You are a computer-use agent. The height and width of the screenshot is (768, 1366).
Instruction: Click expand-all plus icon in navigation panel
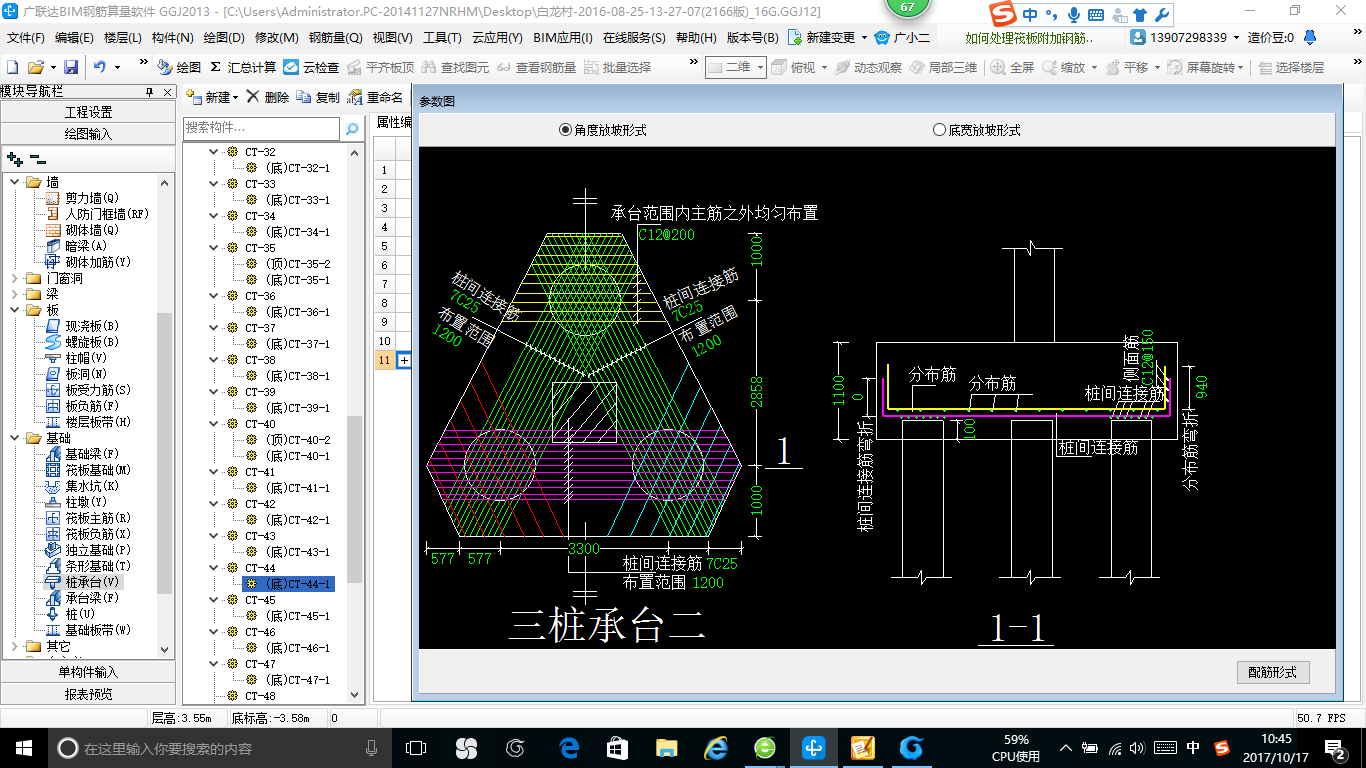tap(14, 158)
